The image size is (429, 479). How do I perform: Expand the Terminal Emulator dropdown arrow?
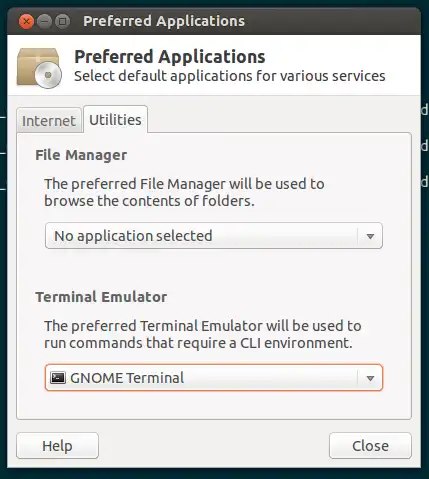coord(370,378)
